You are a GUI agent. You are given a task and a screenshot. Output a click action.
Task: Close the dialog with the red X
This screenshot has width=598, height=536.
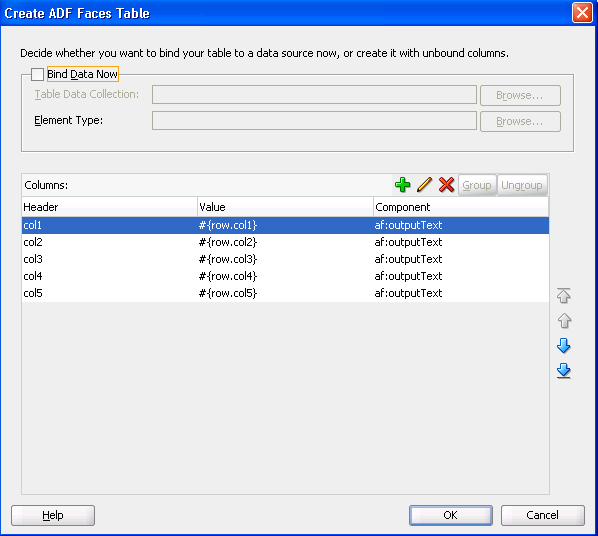pyautogui.click(x=582, y=13)
